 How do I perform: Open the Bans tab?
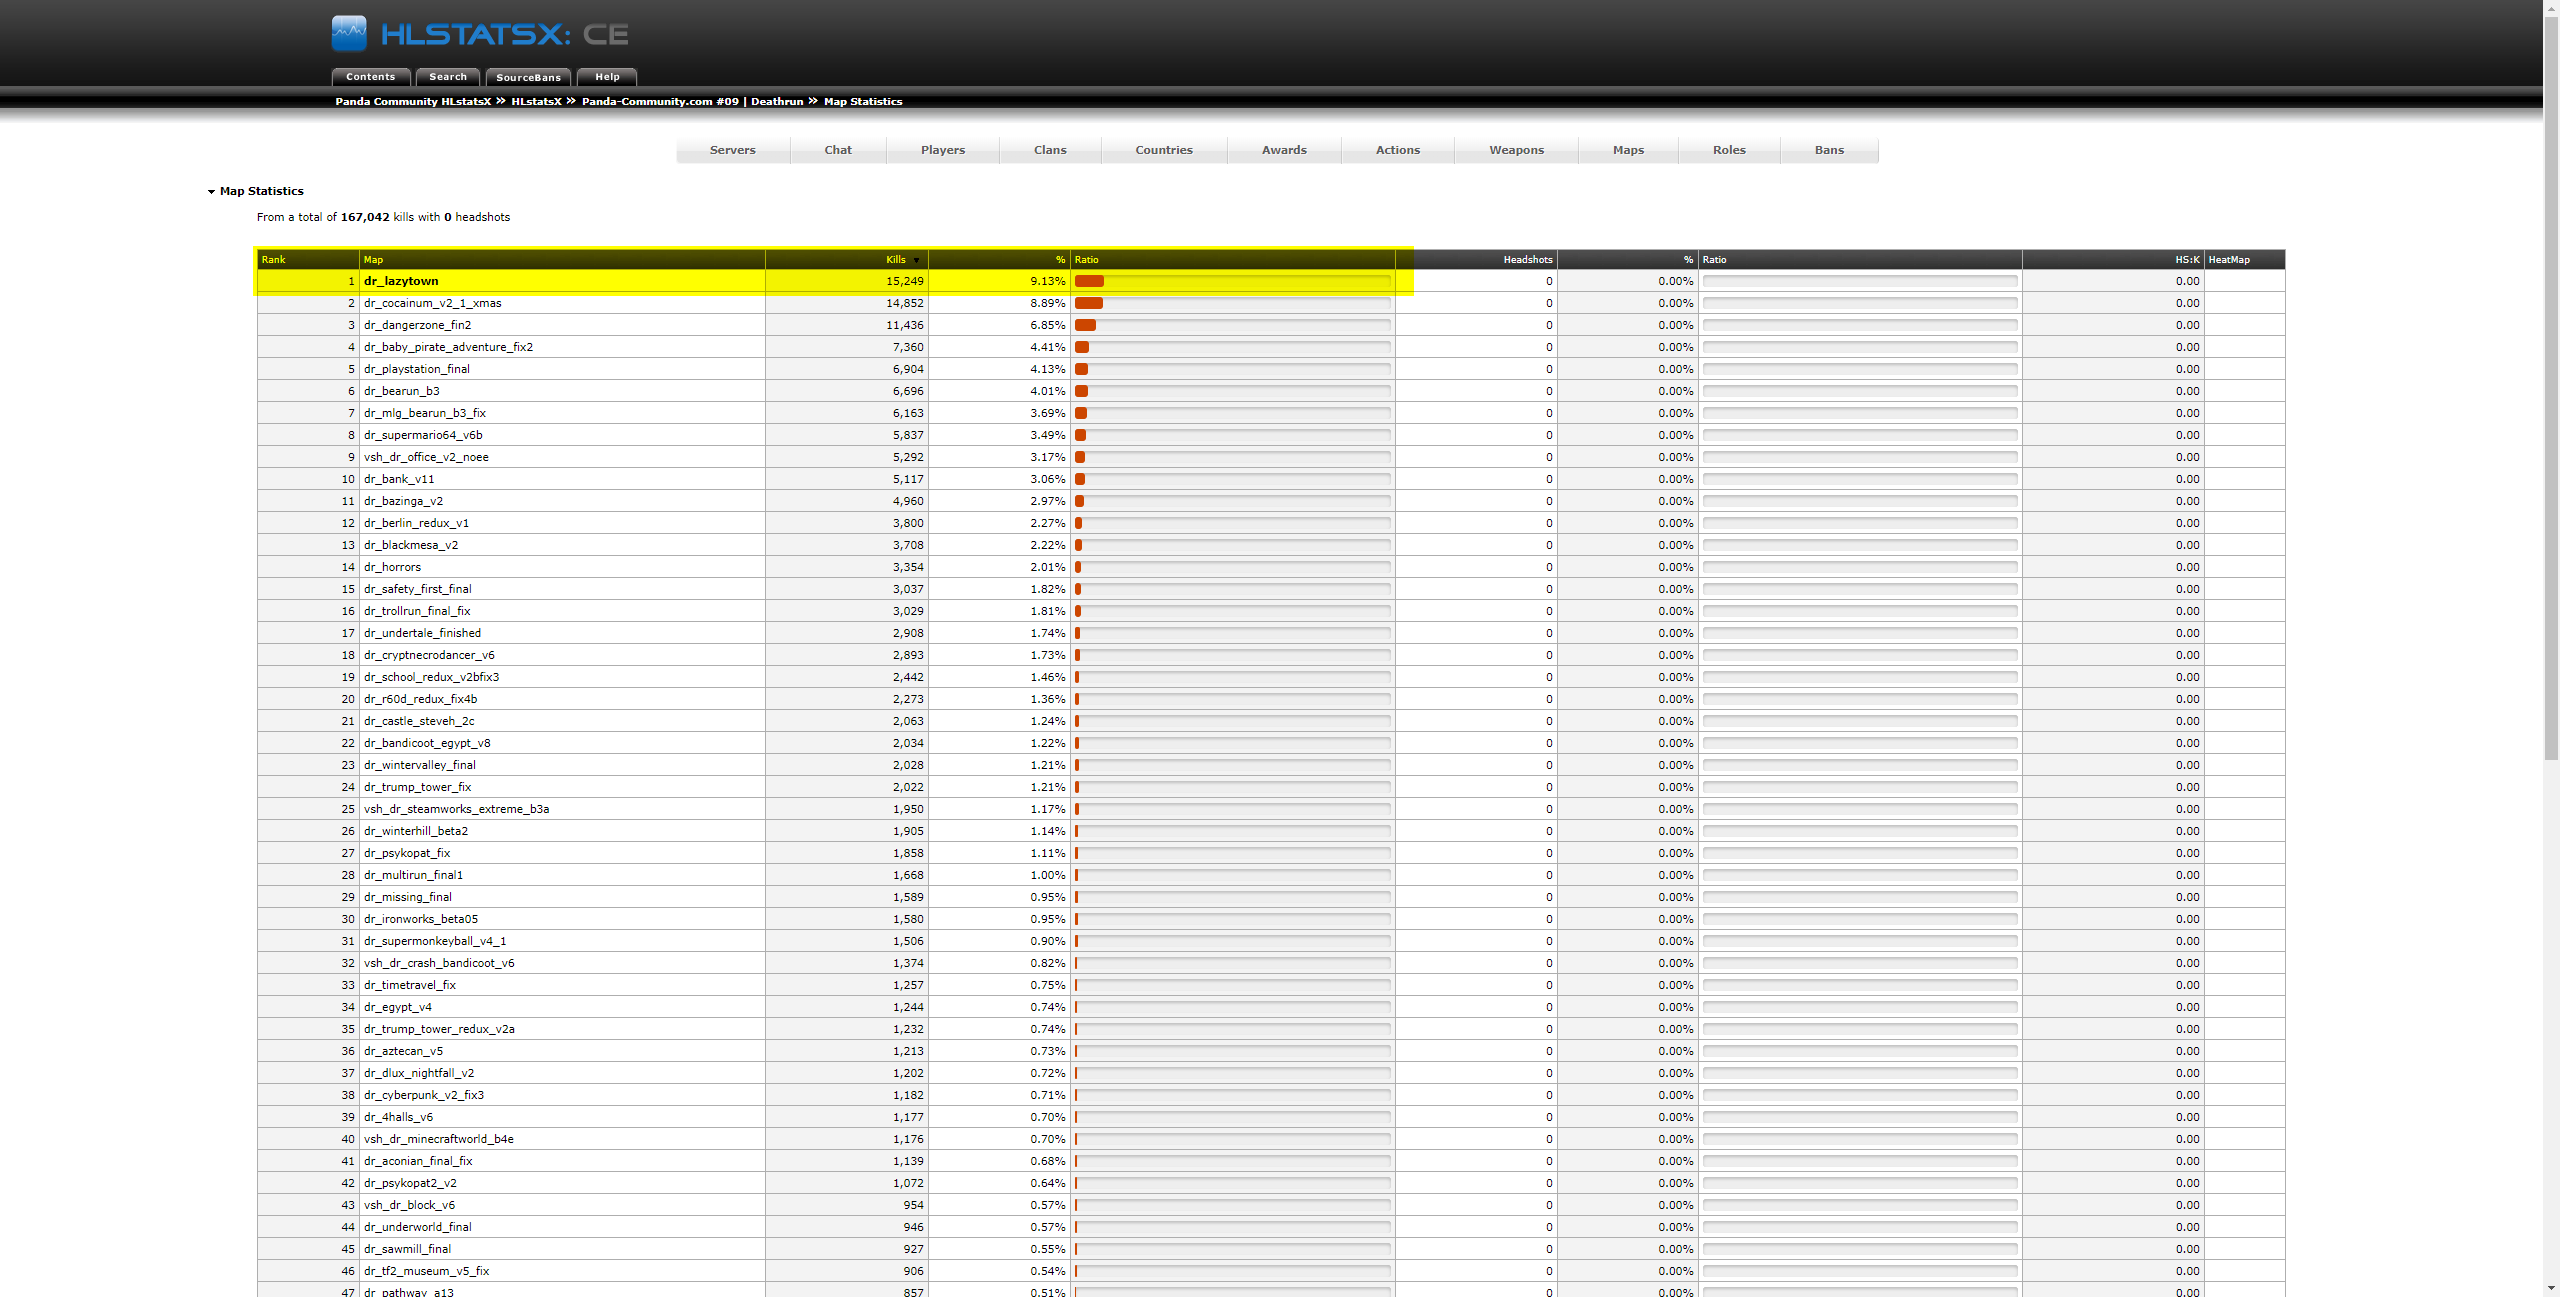click(x=1829, y=150)
